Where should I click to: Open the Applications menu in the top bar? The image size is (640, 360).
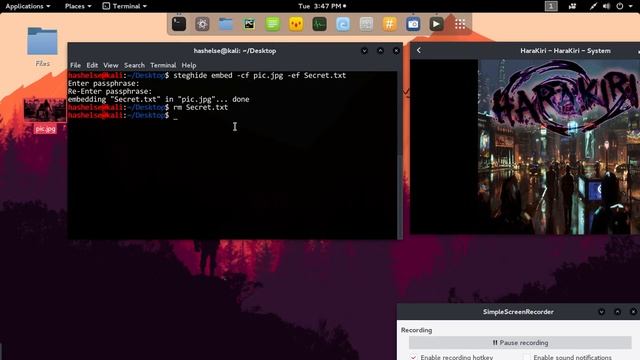(28, 6)
